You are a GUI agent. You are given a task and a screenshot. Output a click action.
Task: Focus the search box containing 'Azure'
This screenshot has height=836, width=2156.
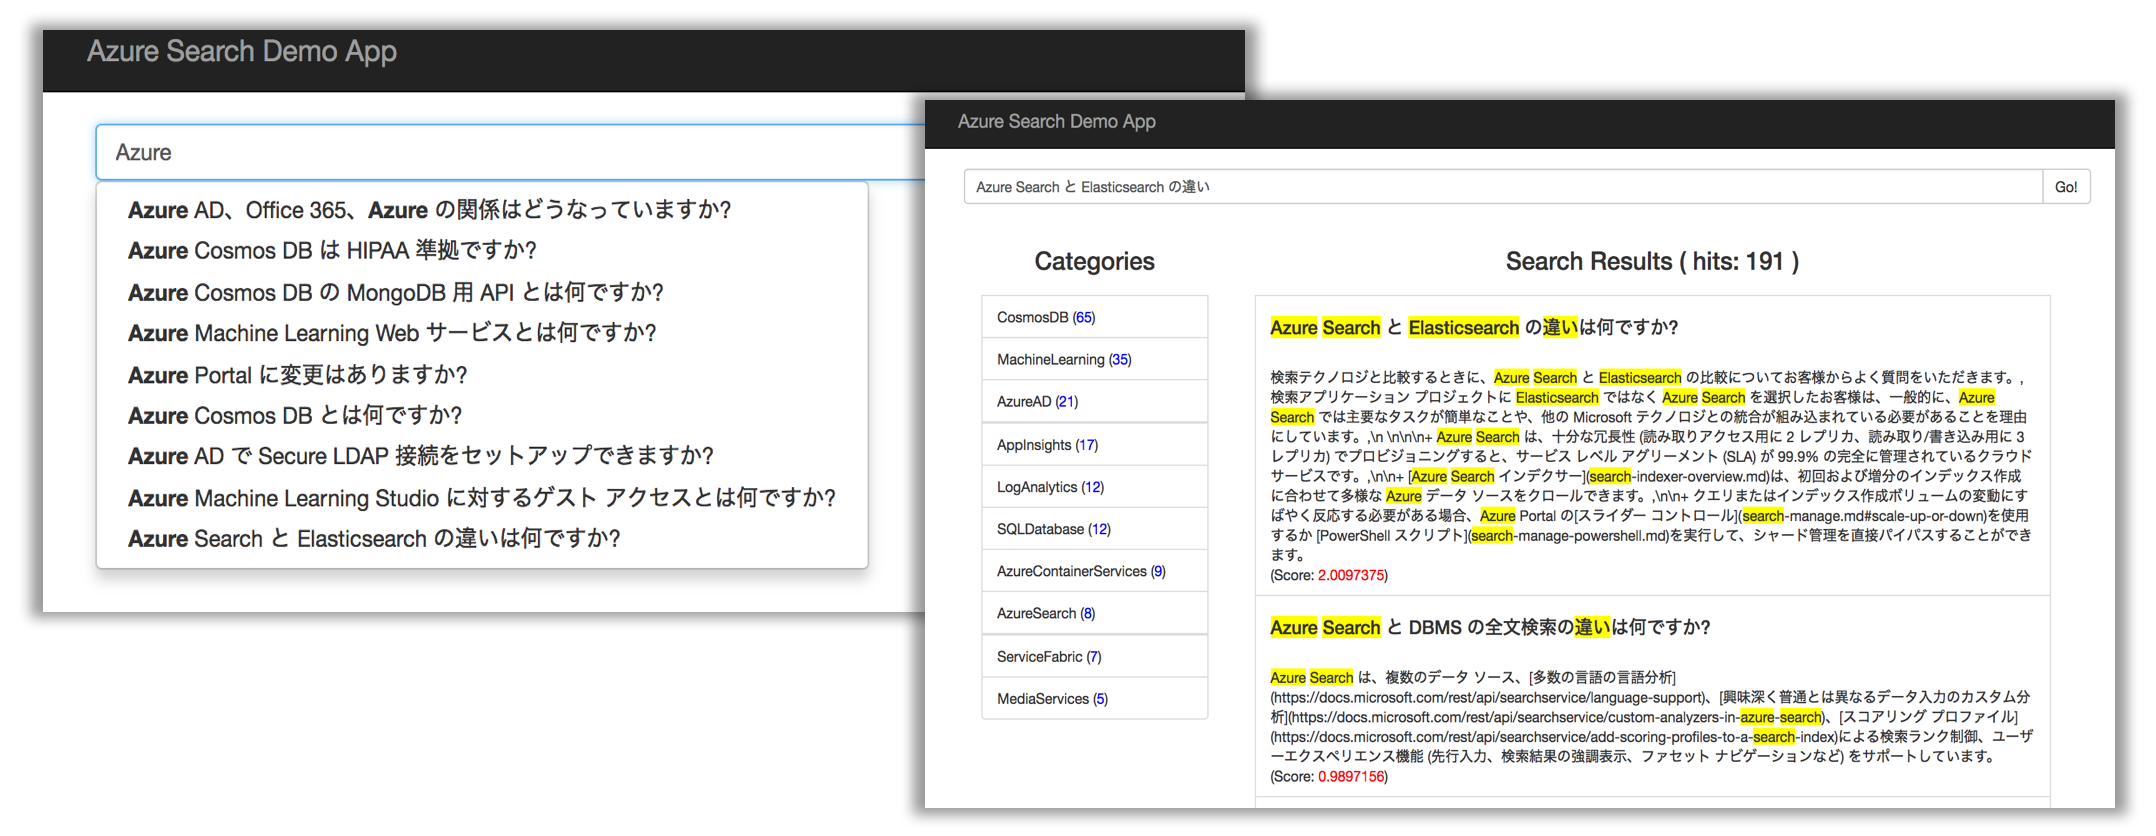[510, 152]
